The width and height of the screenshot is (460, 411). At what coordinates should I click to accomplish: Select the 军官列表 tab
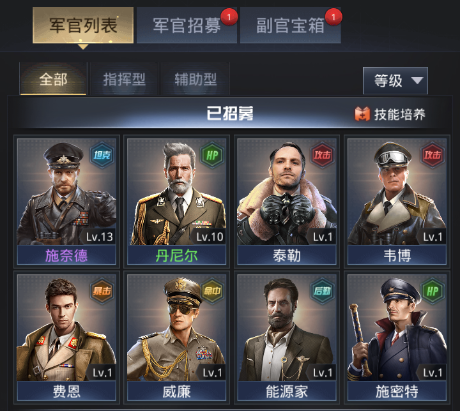click(83, 25)
